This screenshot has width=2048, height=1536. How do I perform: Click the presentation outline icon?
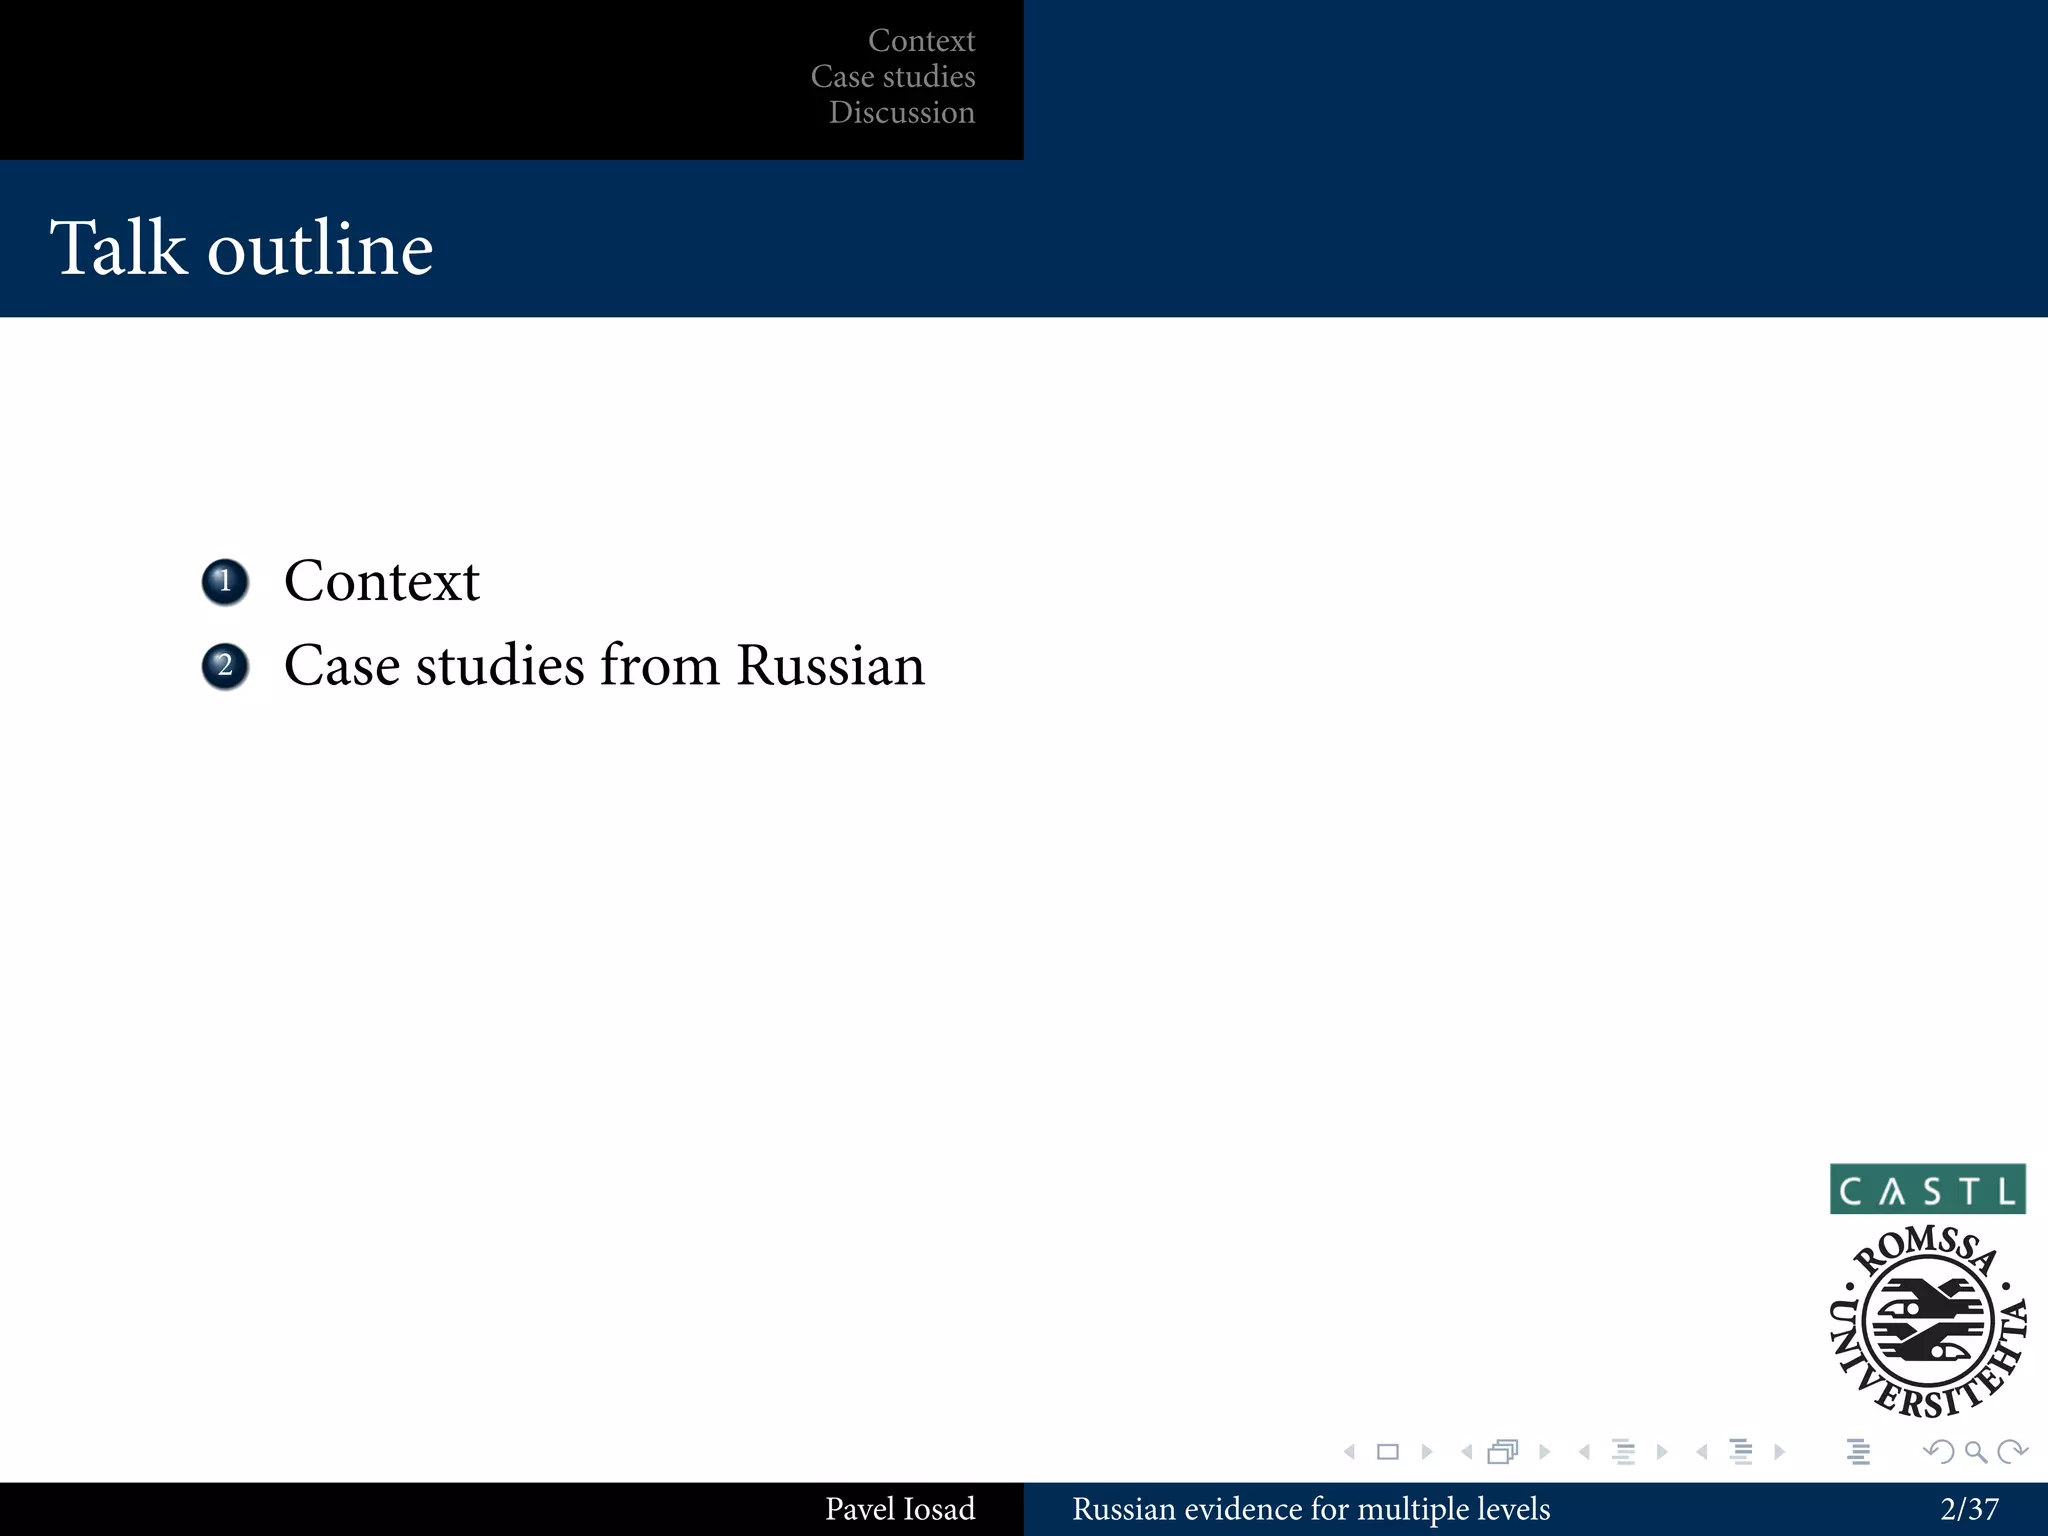click(1859, 1452)
